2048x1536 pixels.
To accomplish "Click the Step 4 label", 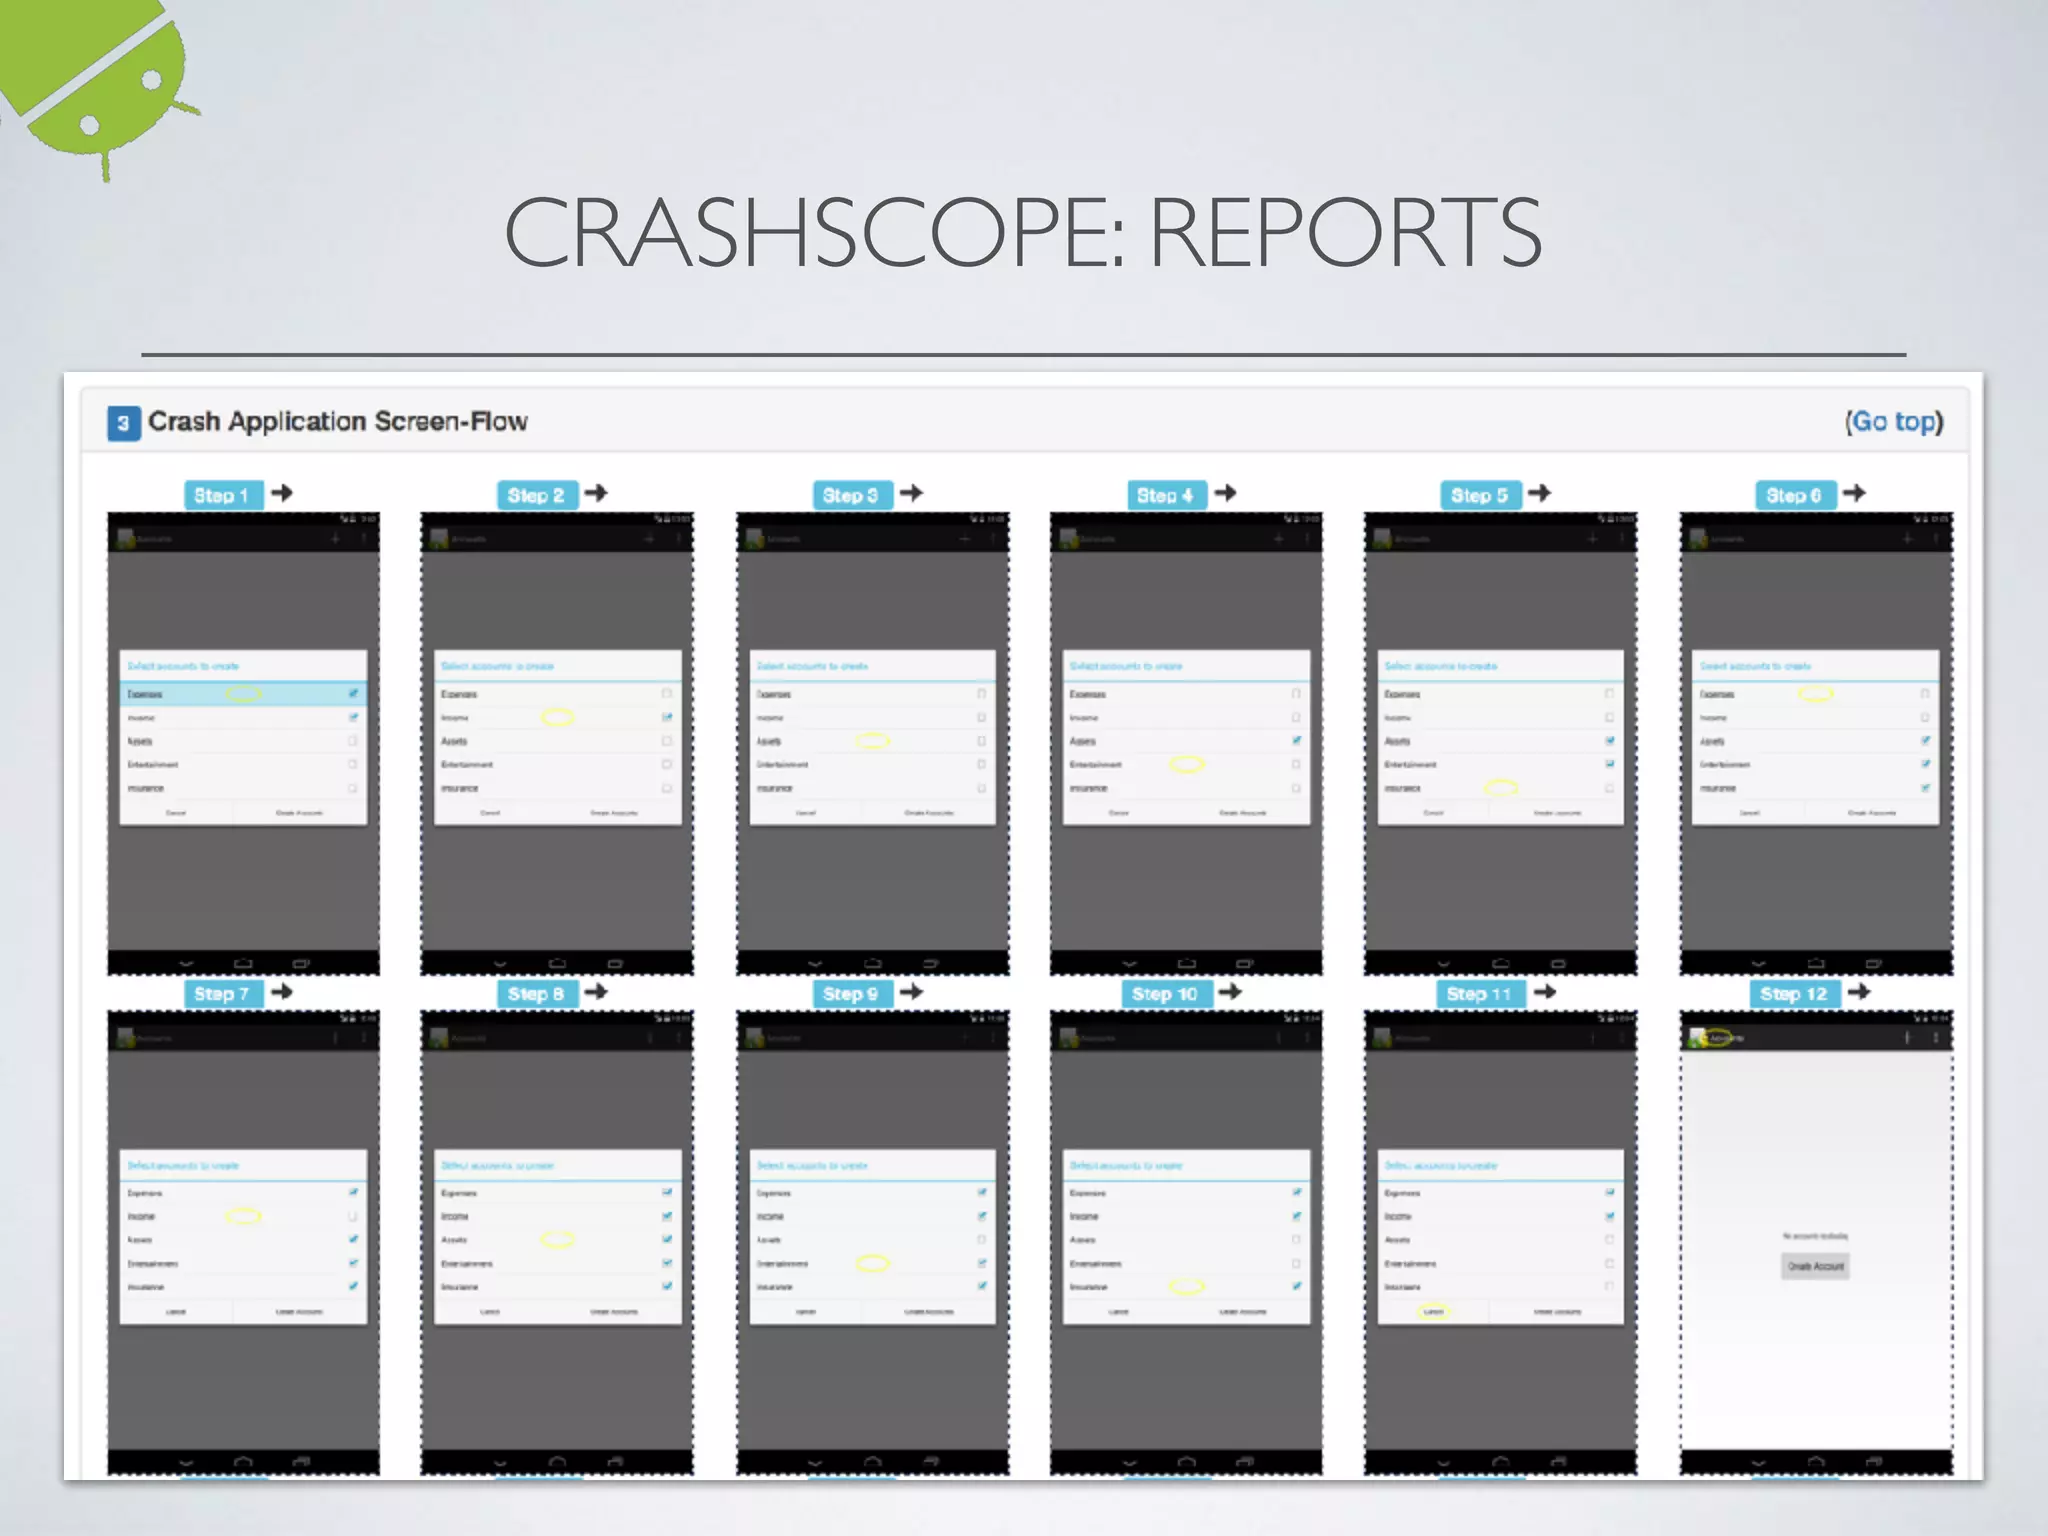I will (x=1166, y=495).
